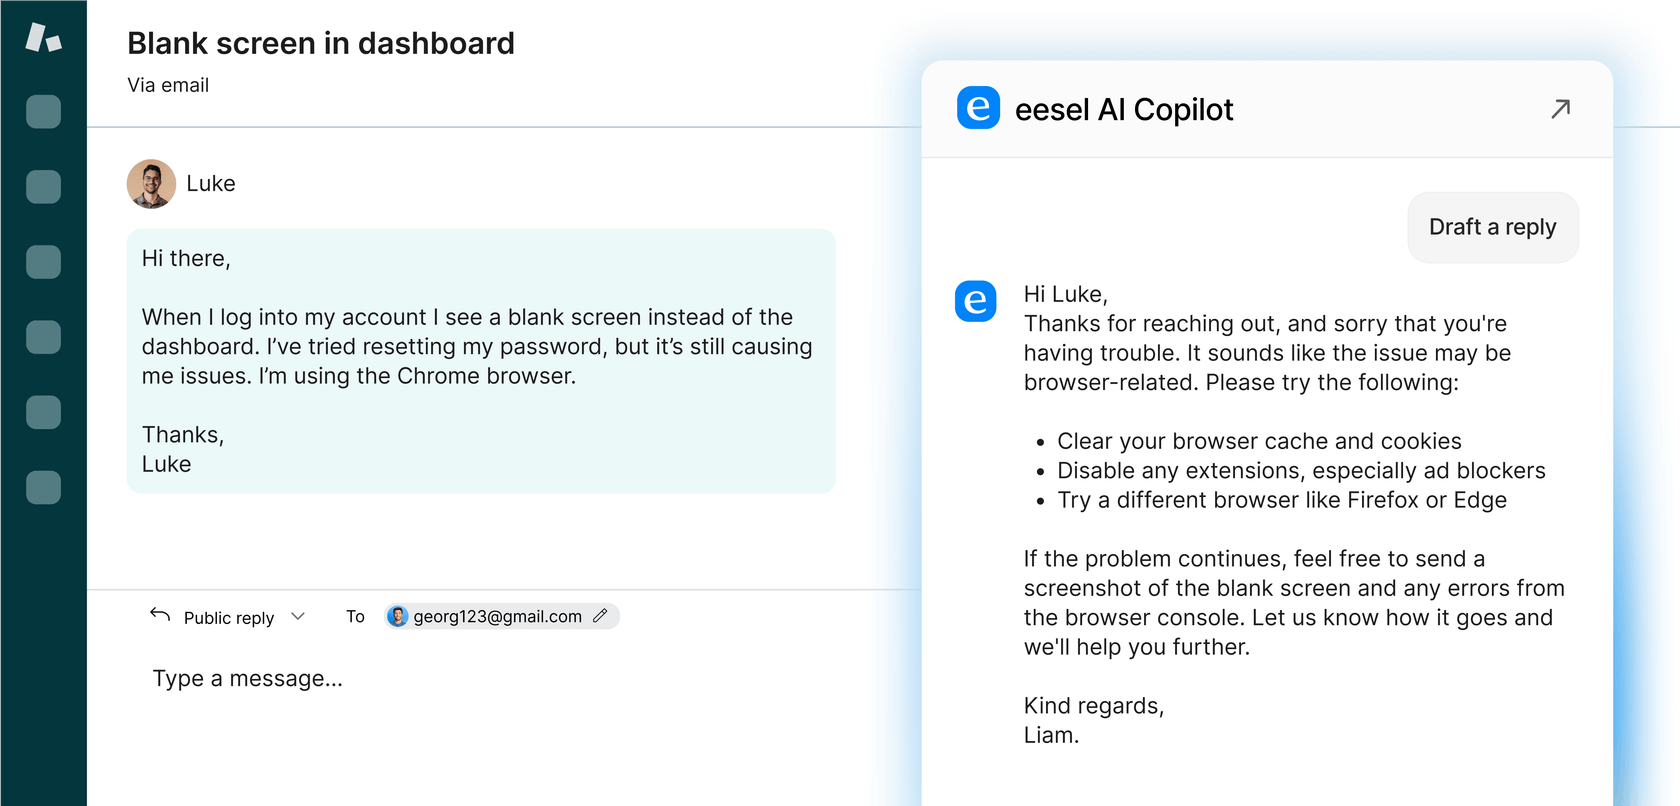Click the sixth sidebar square icon
This screenshot has width=1680, height=806.
pyautogui.click(x=43, y=488)
